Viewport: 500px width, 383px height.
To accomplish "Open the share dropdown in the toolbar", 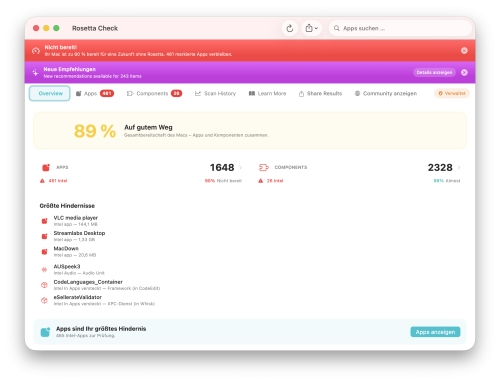I will [x=311, y=28].
